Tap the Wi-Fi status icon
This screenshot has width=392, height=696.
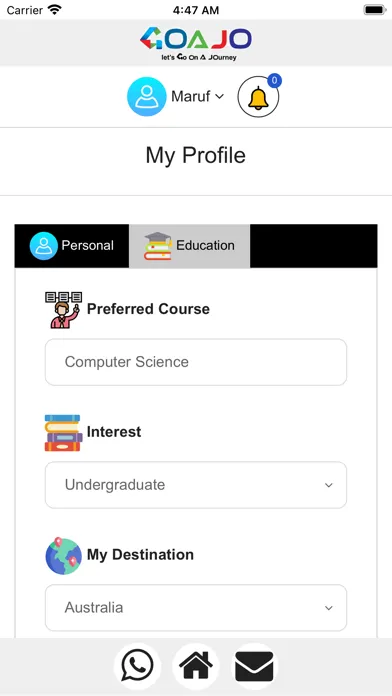pyautogui.click(x=55, y=10)
